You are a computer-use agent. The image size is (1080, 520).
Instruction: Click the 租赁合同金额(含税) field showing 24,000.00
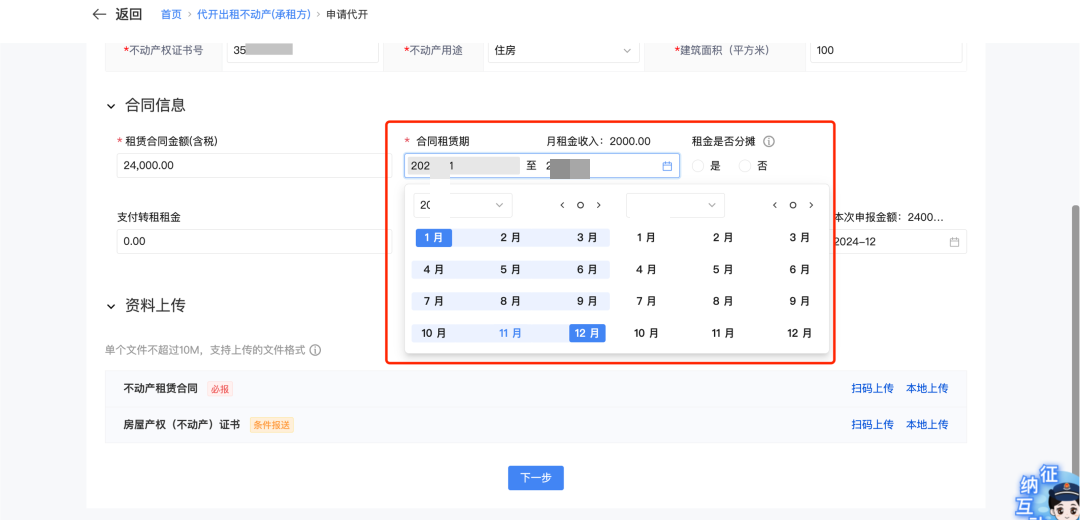click(254, 166)
